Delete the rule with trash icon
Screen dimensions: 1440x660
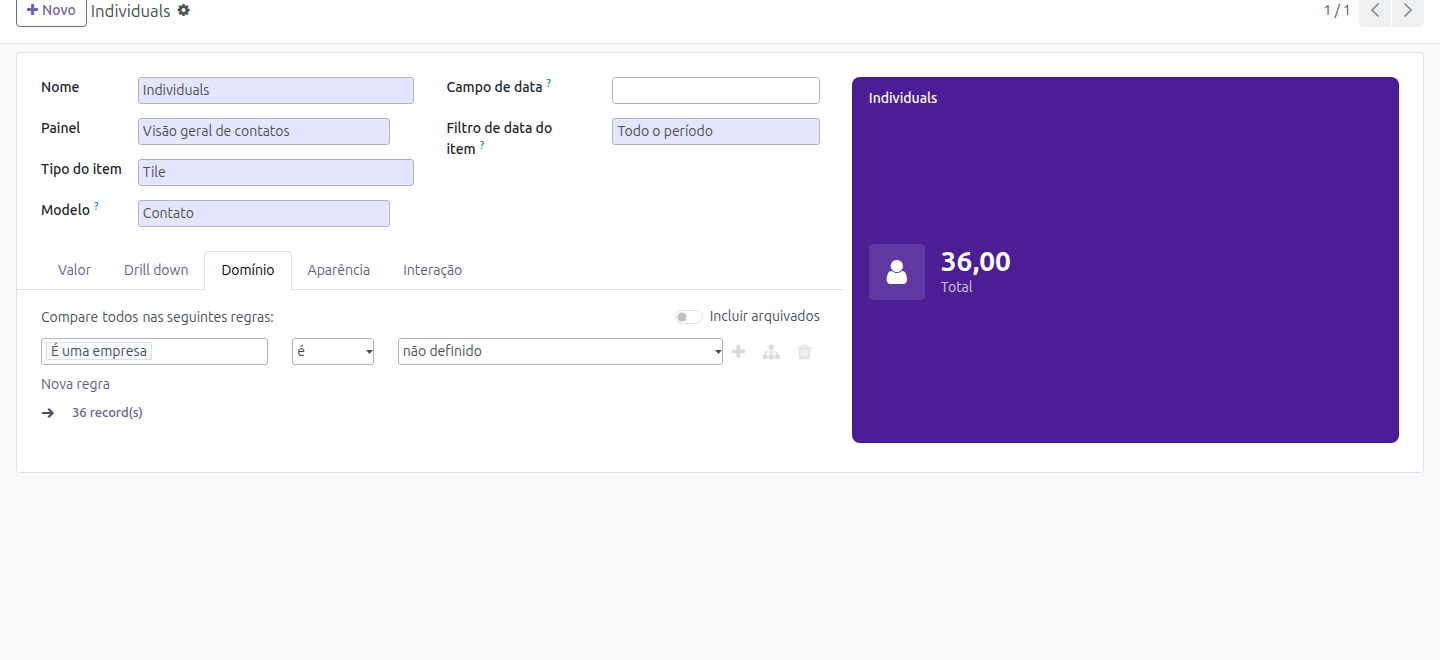tap(804, 352)
